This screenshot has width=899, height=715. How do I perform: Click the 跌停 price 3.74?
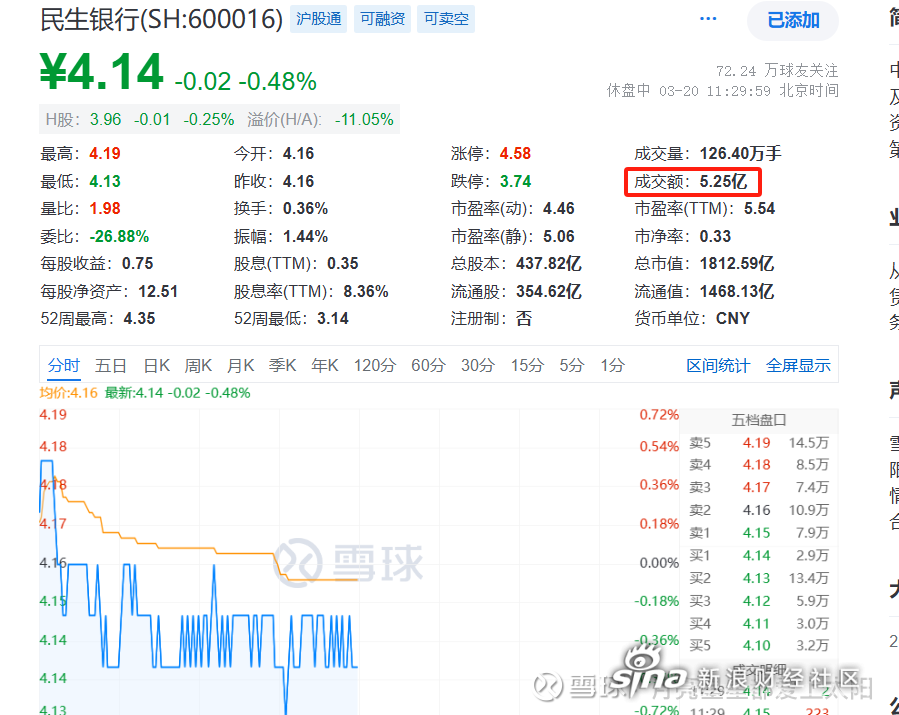coord(515,182)
